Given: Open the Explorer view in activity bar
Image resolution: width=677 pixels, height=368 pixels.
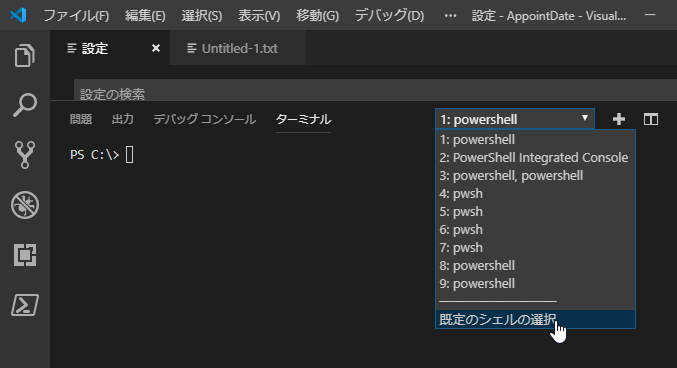Looking at the screenshot, I should pyautogui.click(x=25, y=55).
